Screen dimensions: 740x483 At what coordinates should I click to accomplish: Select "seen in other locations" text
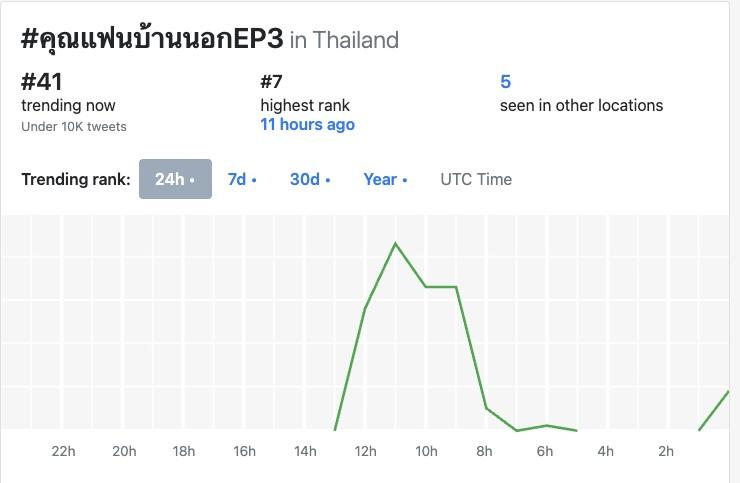pos(581,105)
